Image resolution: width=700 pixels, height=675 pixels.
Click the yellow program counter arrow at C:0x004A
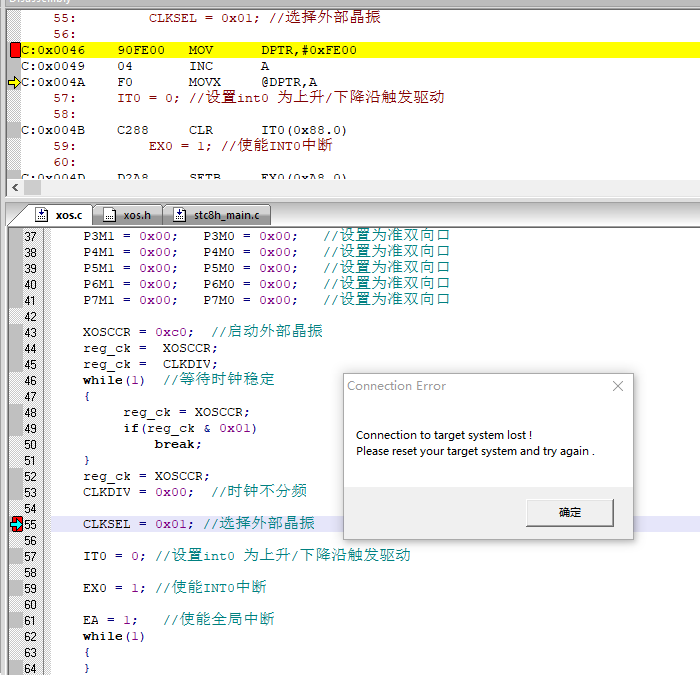coord(14,82)
